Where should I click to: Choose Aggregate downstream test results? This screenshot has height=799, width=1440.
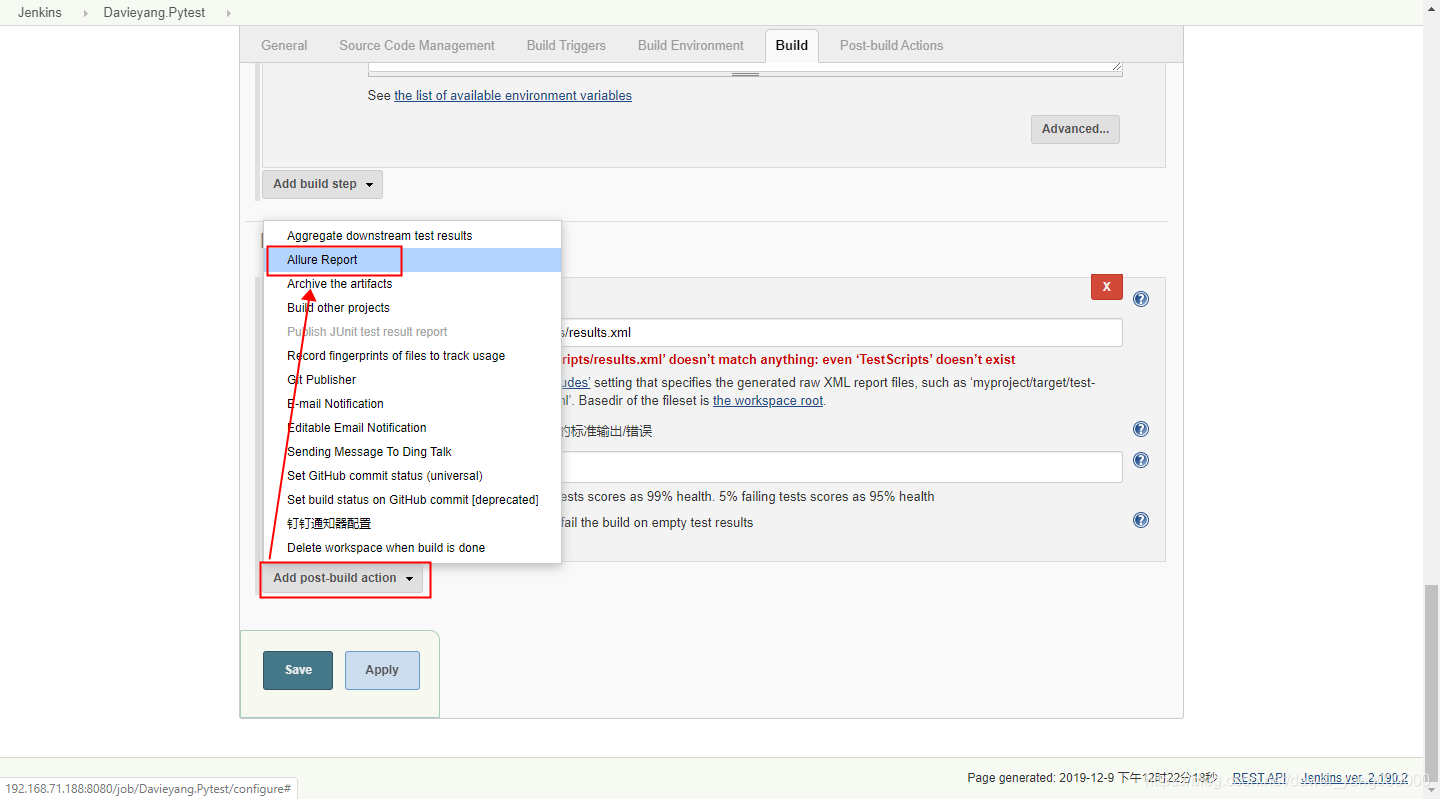pos(412,236)
